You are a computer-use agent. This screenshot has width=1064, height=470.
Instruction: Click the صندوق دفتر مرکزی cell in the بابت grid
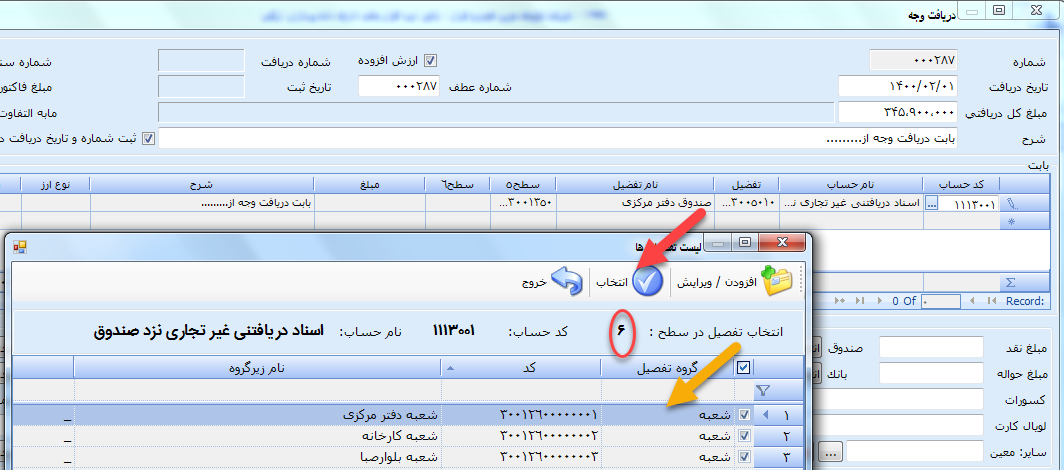(x=635, y=203)
